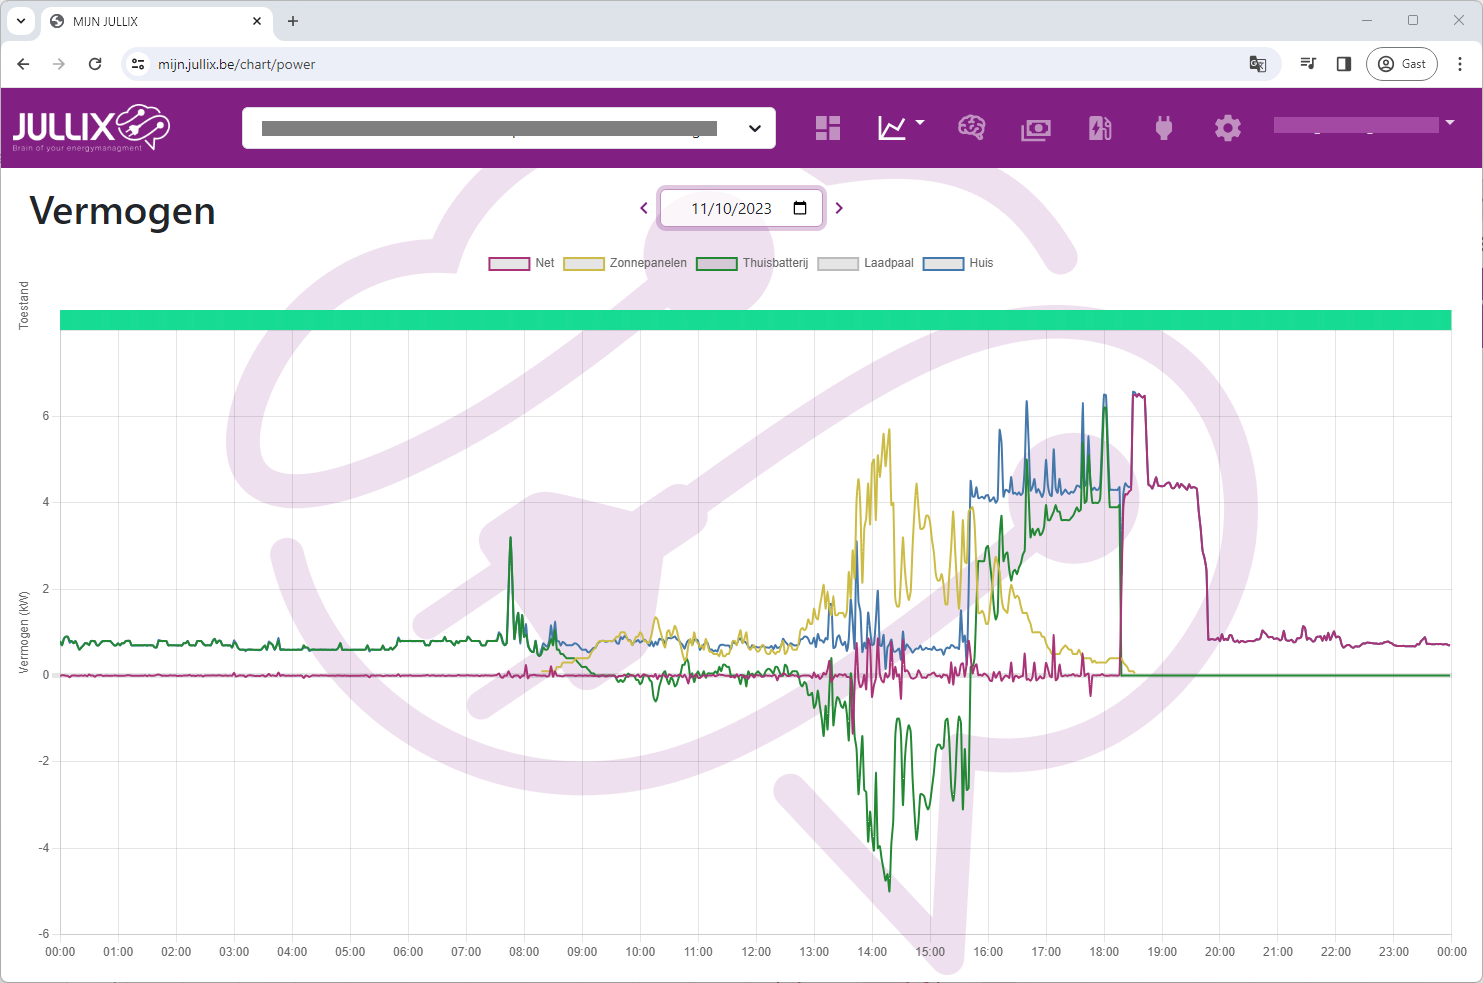Click the Huis legend color swatch
This screenshot has height=983, width=1483.
(x=943, y=263)
